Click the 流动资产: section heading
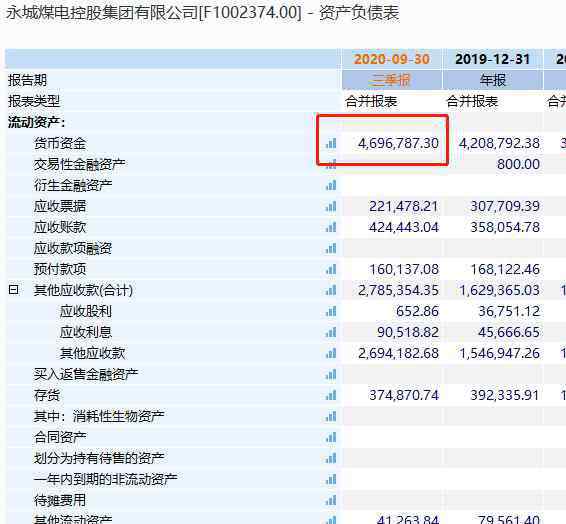The width and height of the screenshot is (566, 524). click(36, 122)
